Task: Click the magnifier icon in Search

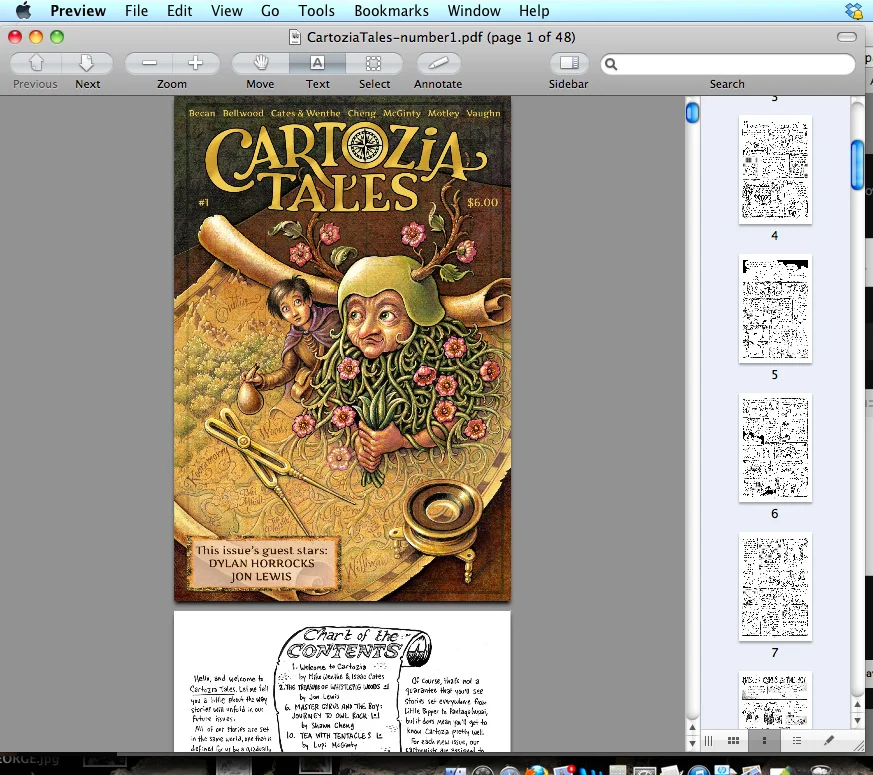Action: click(x=611, y=64)
